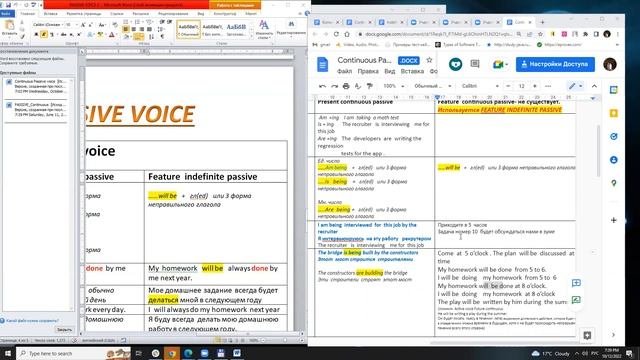The width and height of the screenshot is (640, 360).
Task: Open Word font name dropdown
Action: pos(63,25)
